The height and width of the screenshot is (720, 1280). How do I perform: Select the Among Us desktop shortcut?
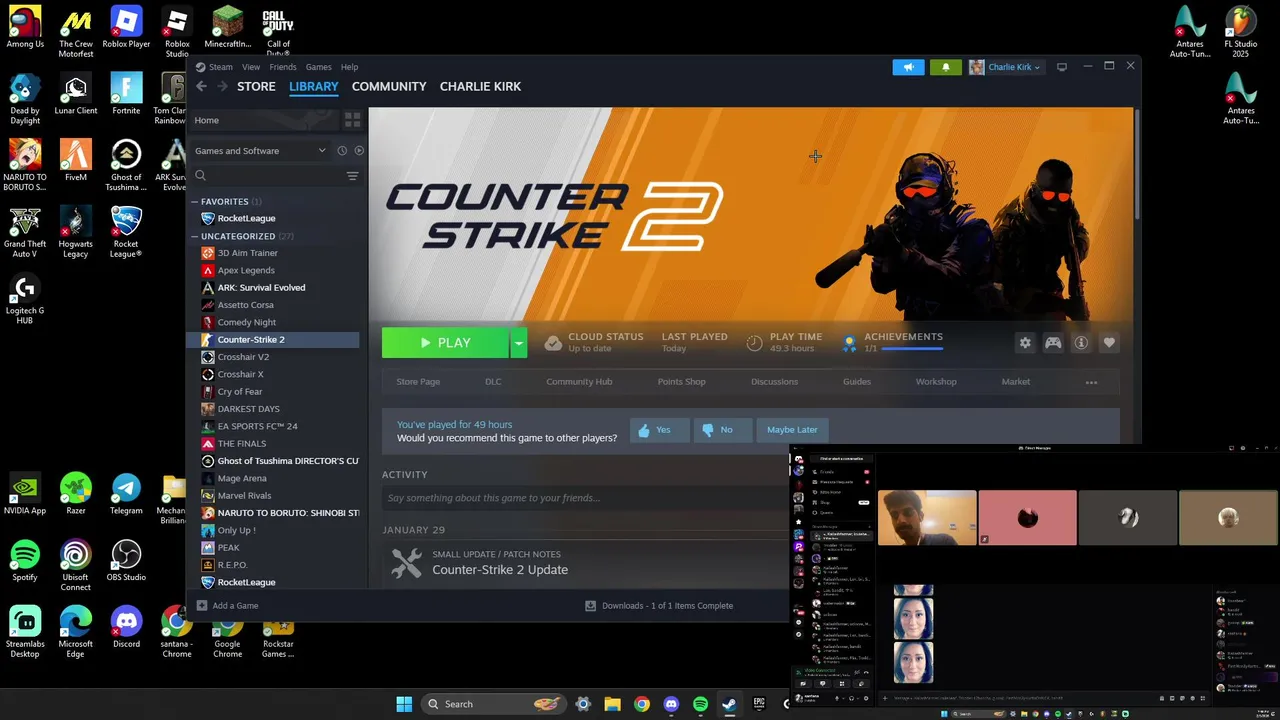pos(25,27)
